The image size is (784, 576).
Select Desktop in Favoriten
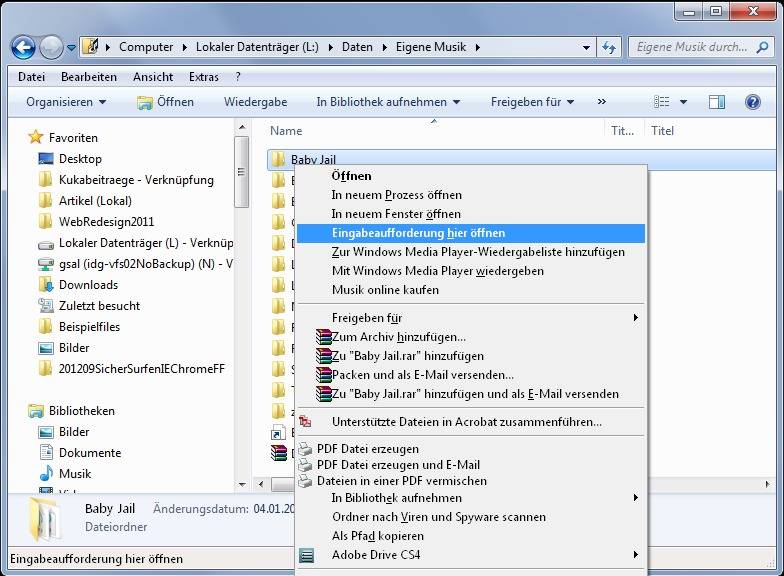pos(80,159)
